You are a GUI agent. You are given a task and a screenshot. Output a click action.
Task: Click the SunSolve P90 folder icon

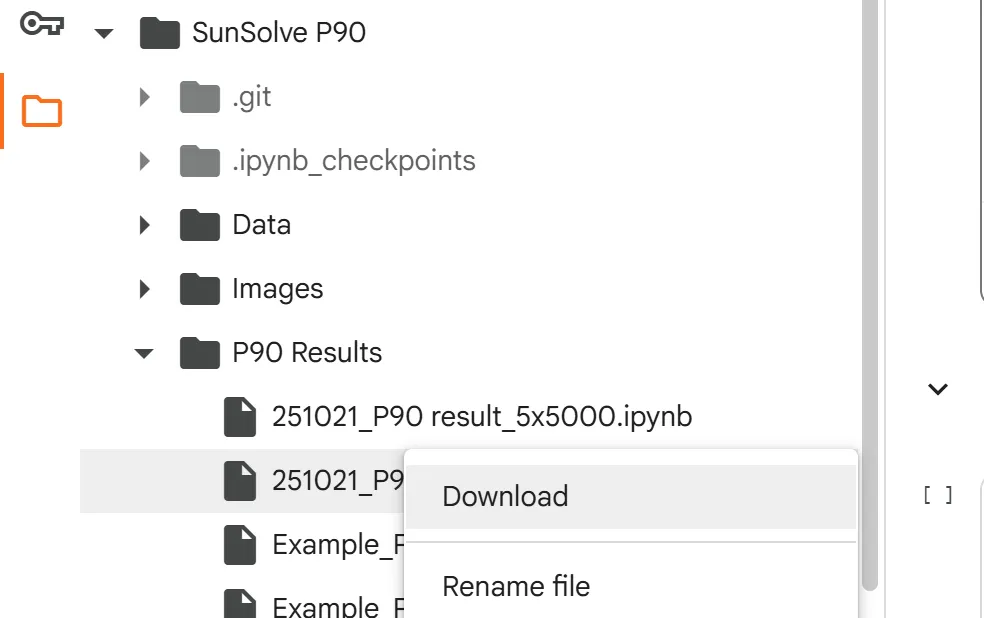(x=160, y=33)
